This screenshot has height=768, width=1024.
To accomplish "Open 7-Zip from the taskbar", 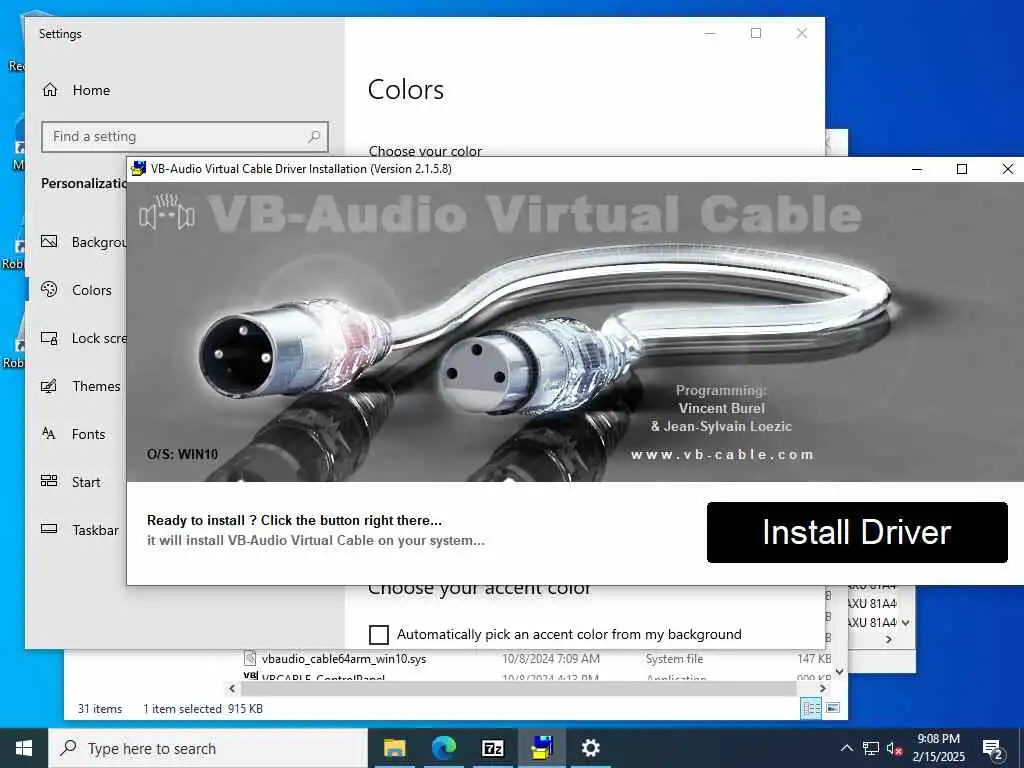I will pos(493,748).
